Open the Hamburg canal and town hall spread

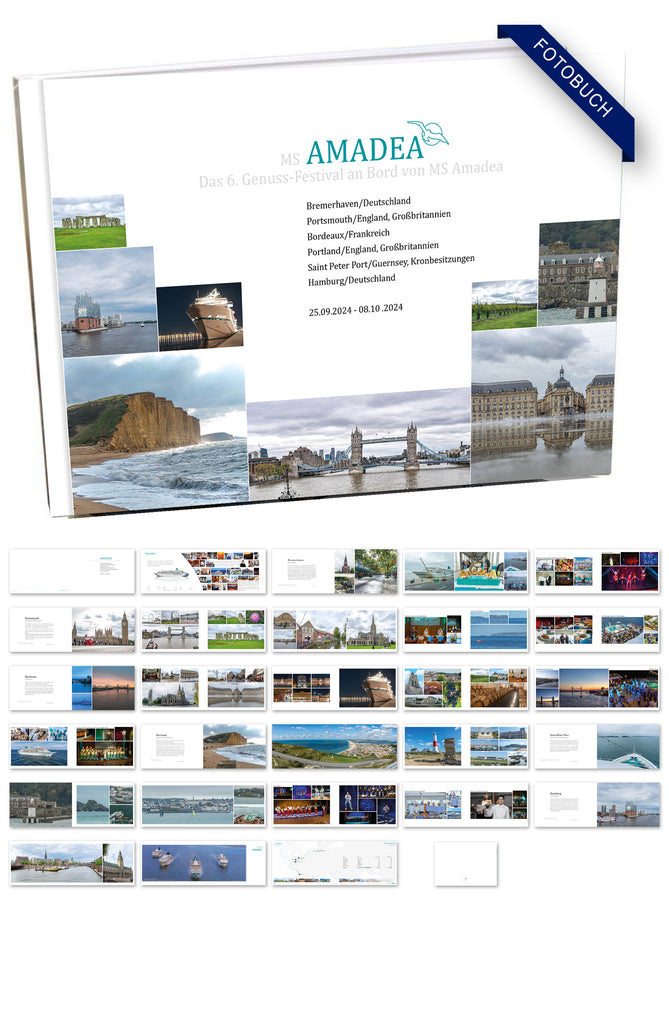[72, 863]
